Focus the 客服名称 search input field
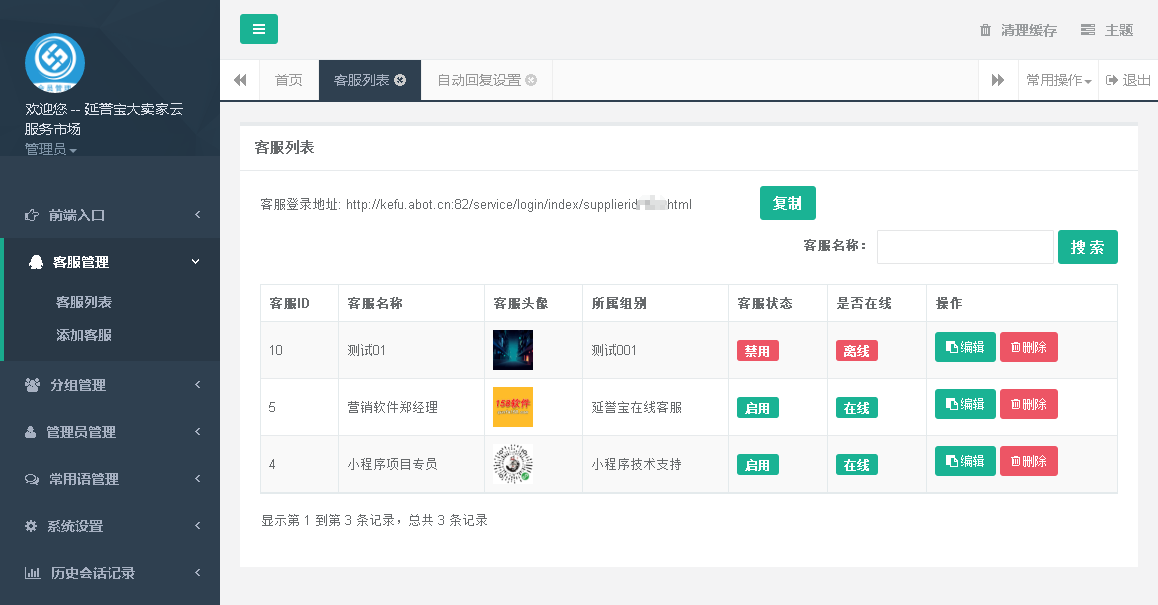 pyautogui.click(x=965, y=247)
